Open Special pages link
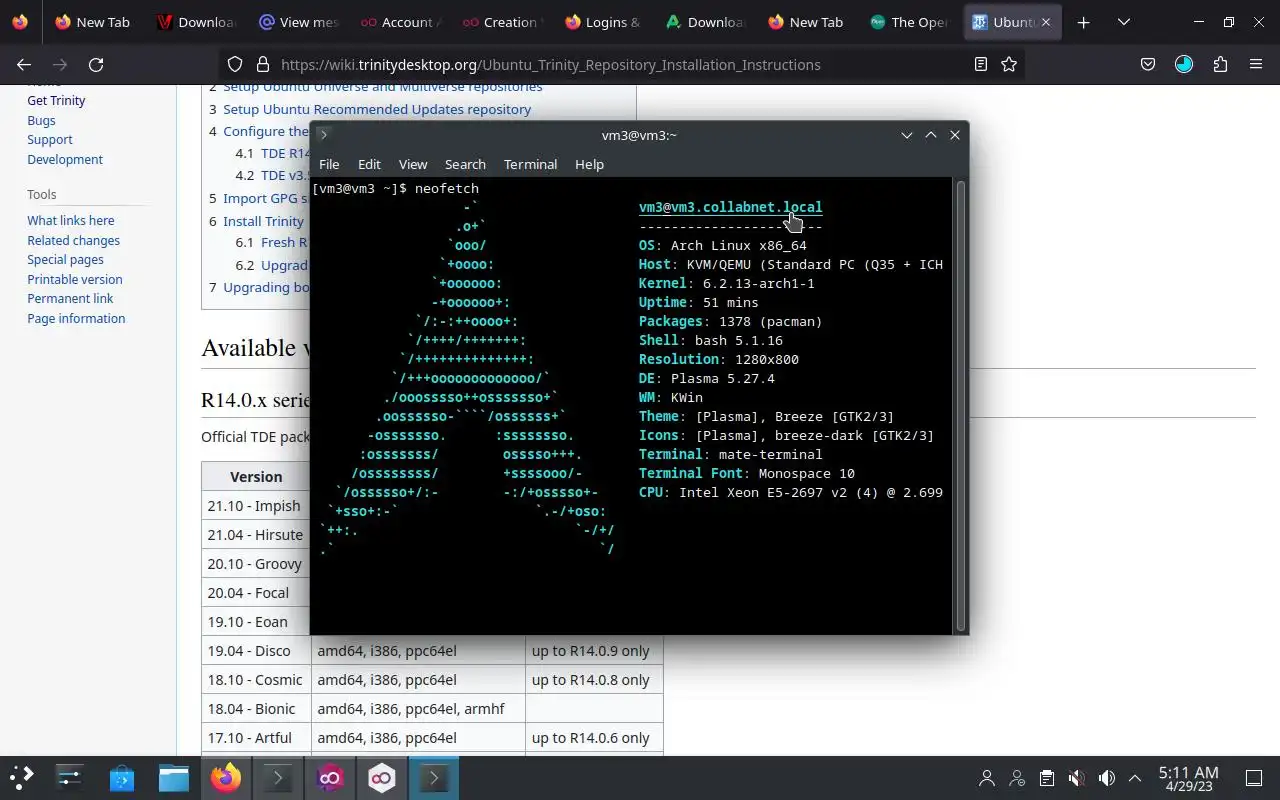Screen dimensions: 1280x800 coord(65,259)
